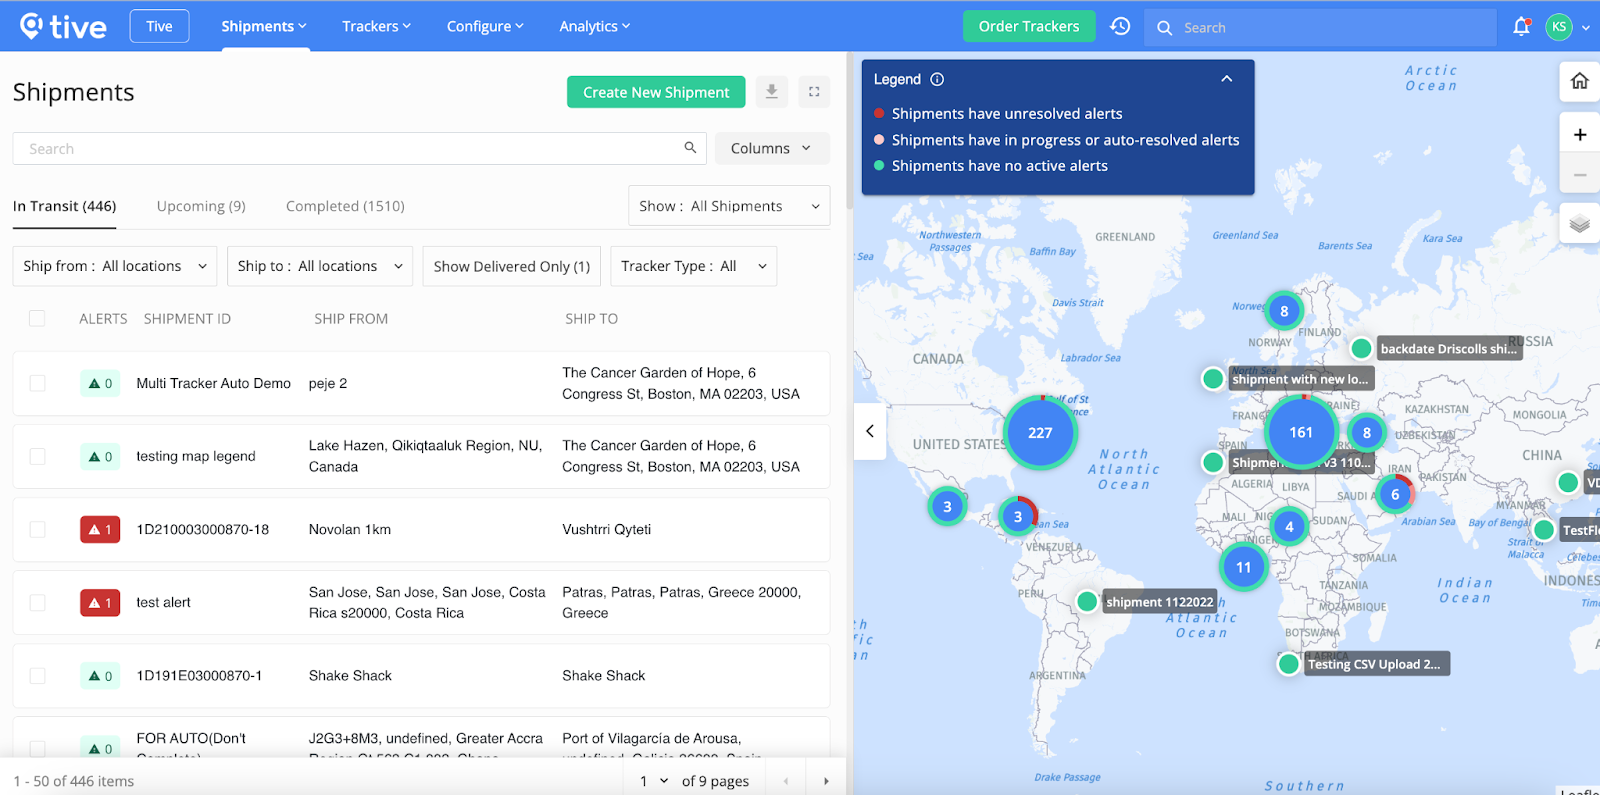Click Order Trackers button

point(1029,26)
